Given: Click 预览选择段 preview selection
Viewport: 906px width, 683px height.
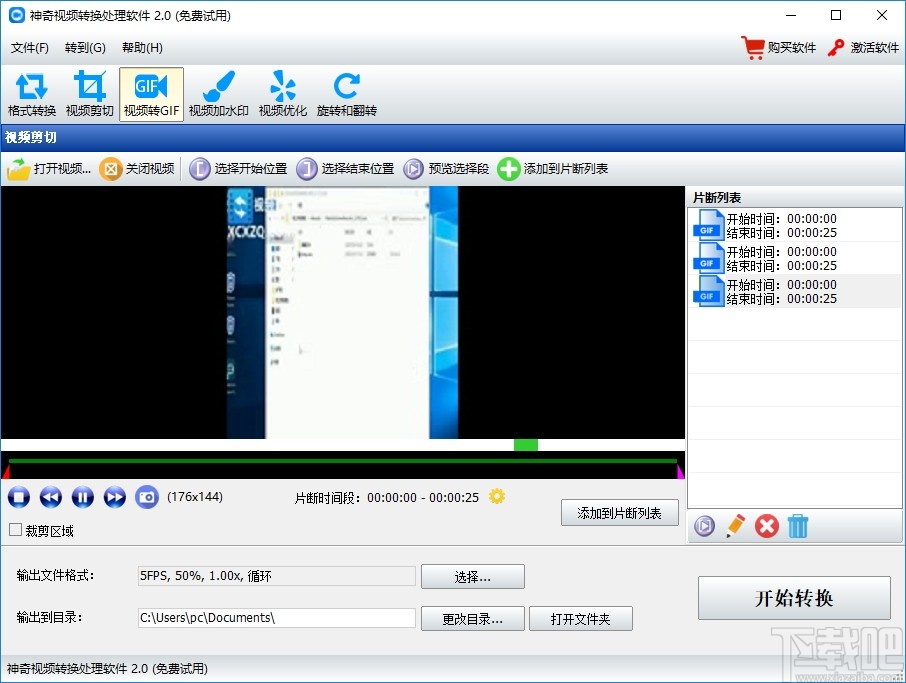Looking at the screenshot, I should [446, 169].
